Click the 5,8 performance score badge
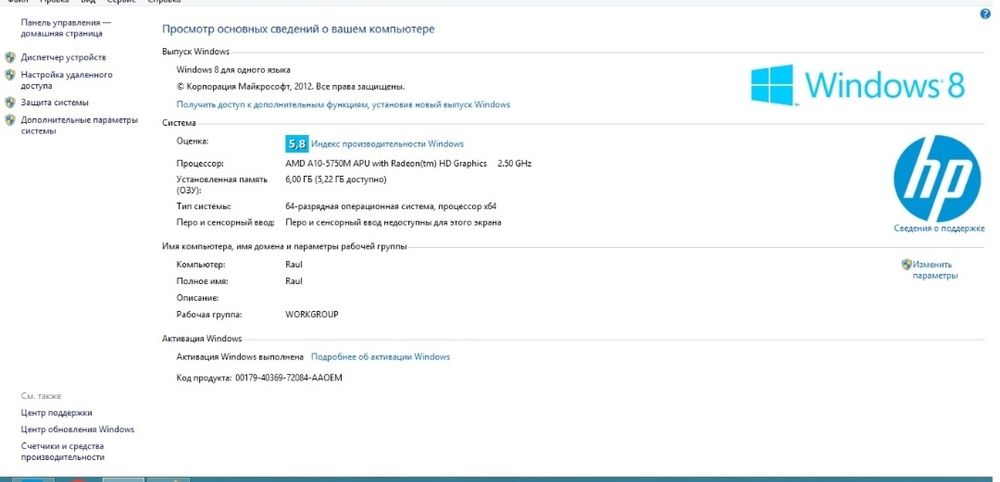Image resolution: width=1000 pixels, height=482 pixels. [297, 144]
